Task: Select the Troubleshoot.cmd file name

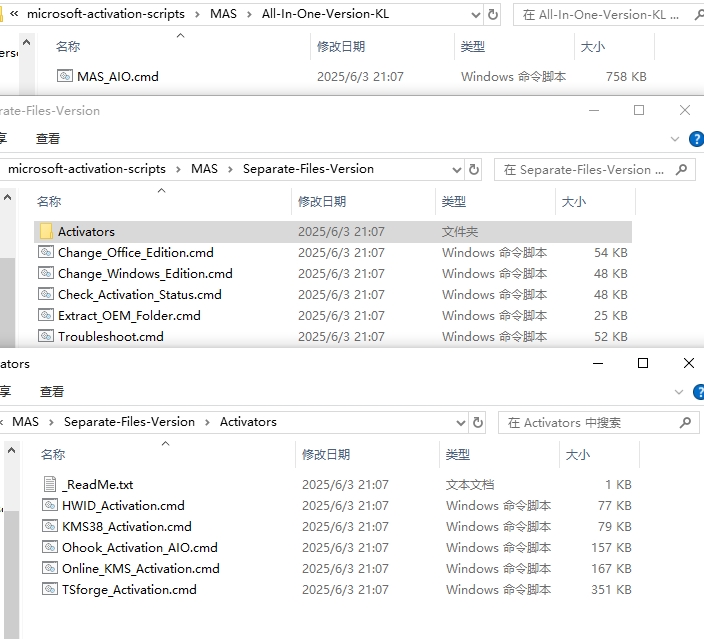Action: 110,336
